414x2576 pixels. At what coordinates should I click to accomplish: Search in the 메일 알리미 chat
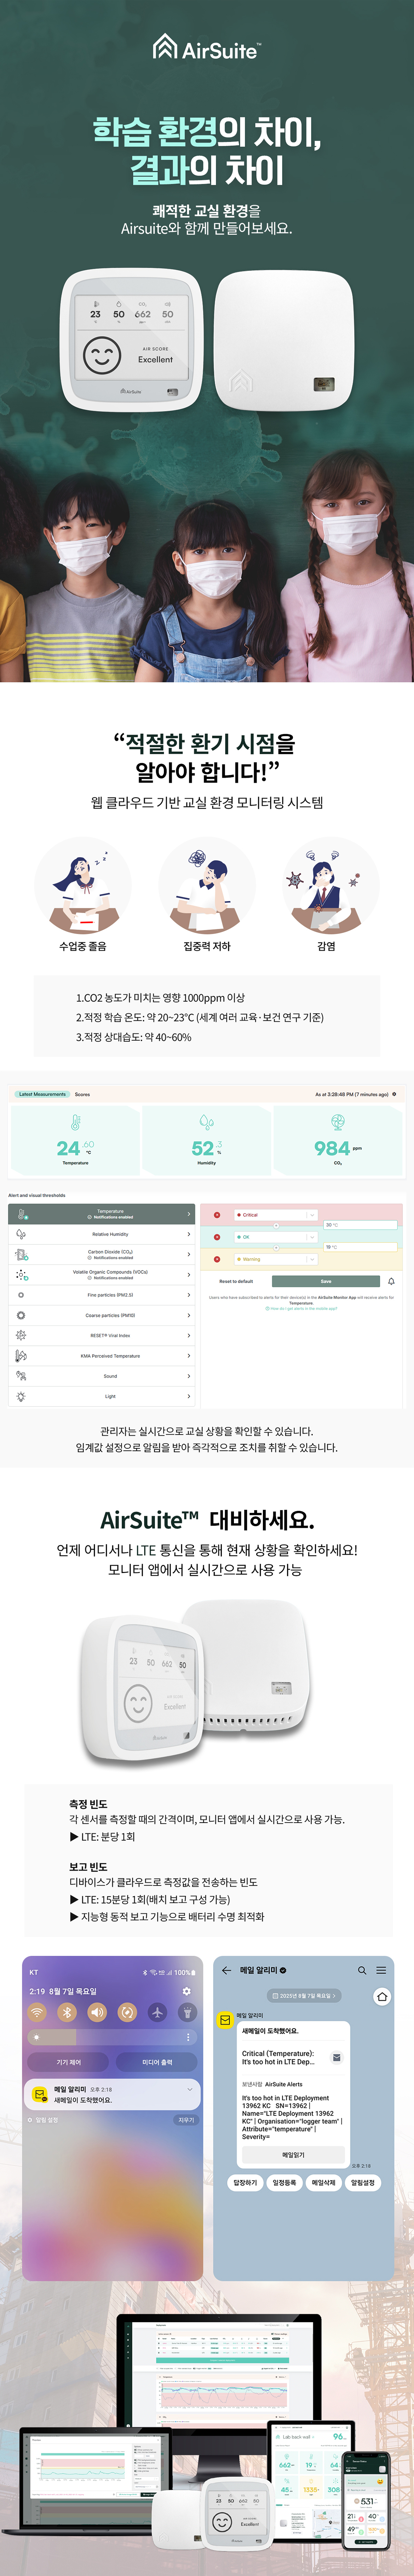(362, 1970)
